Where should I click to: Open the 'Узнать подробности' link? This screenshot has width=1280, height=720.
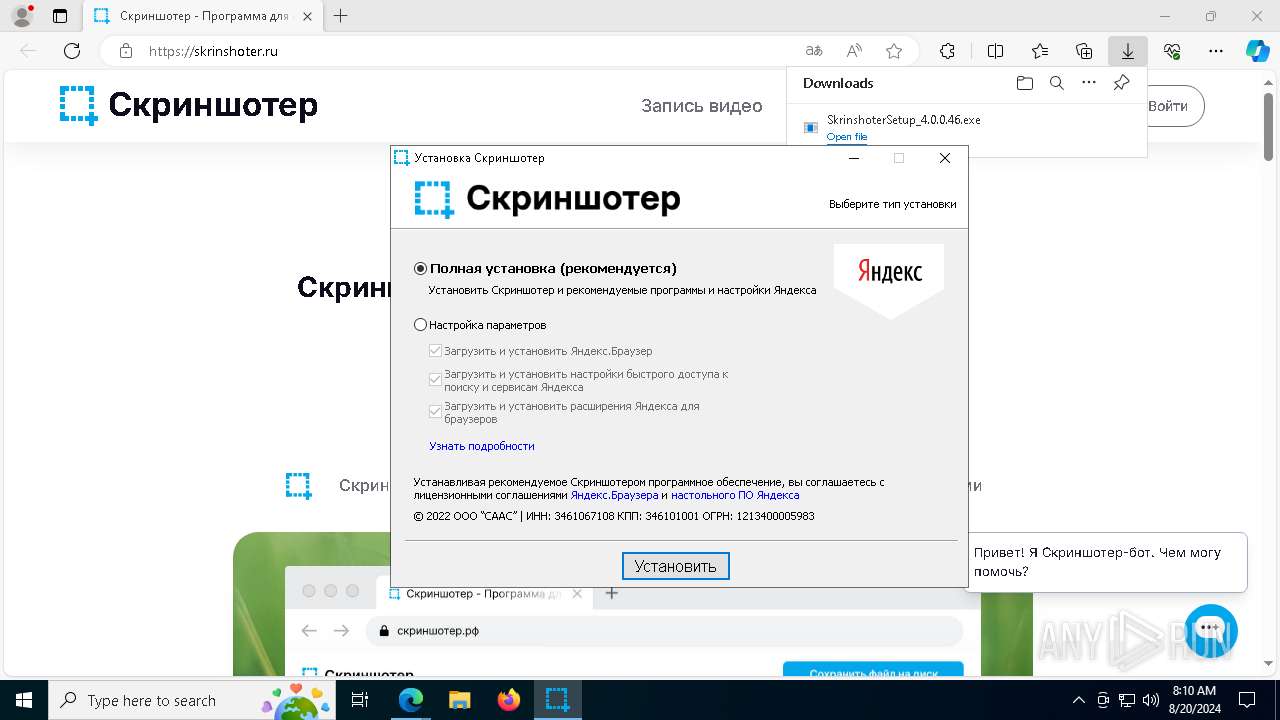[x=482, y=446]
